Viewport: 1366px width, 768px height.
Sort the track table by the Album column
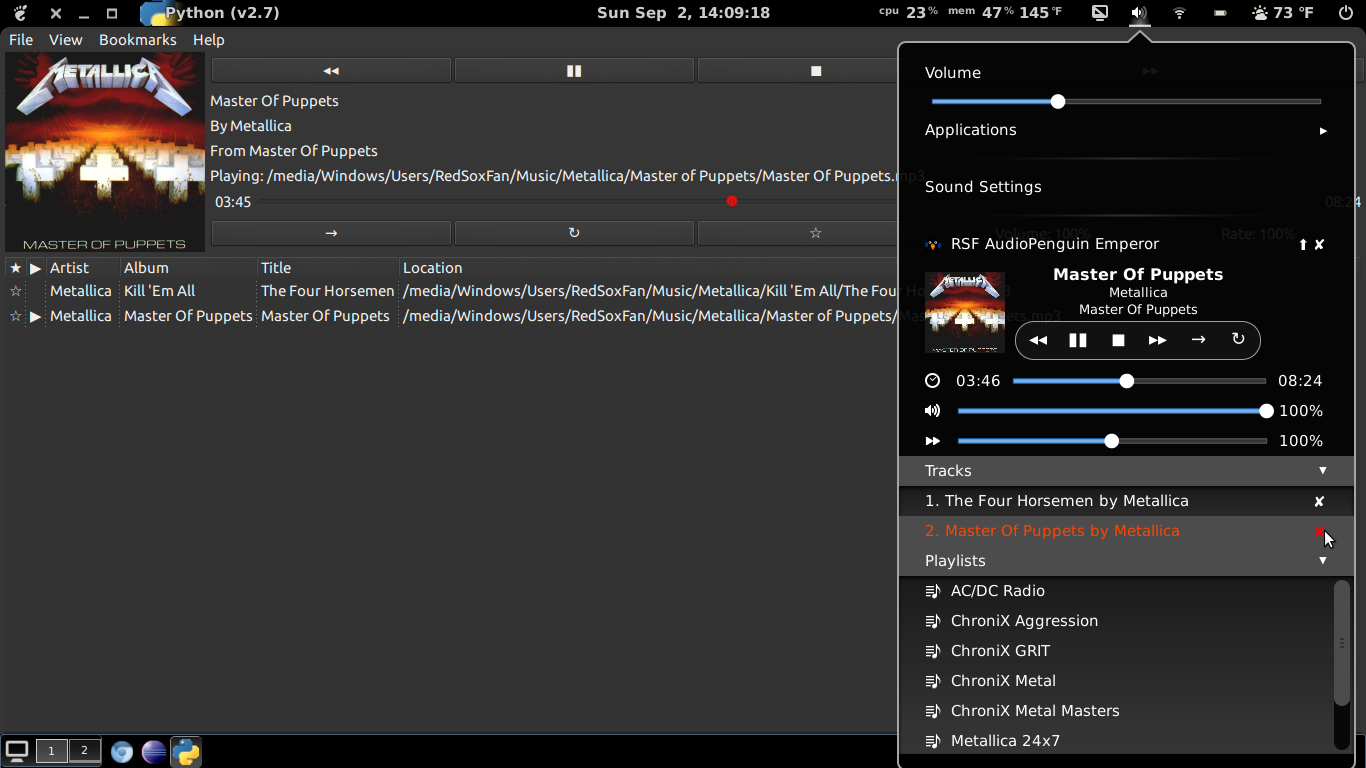pos(189,268)
